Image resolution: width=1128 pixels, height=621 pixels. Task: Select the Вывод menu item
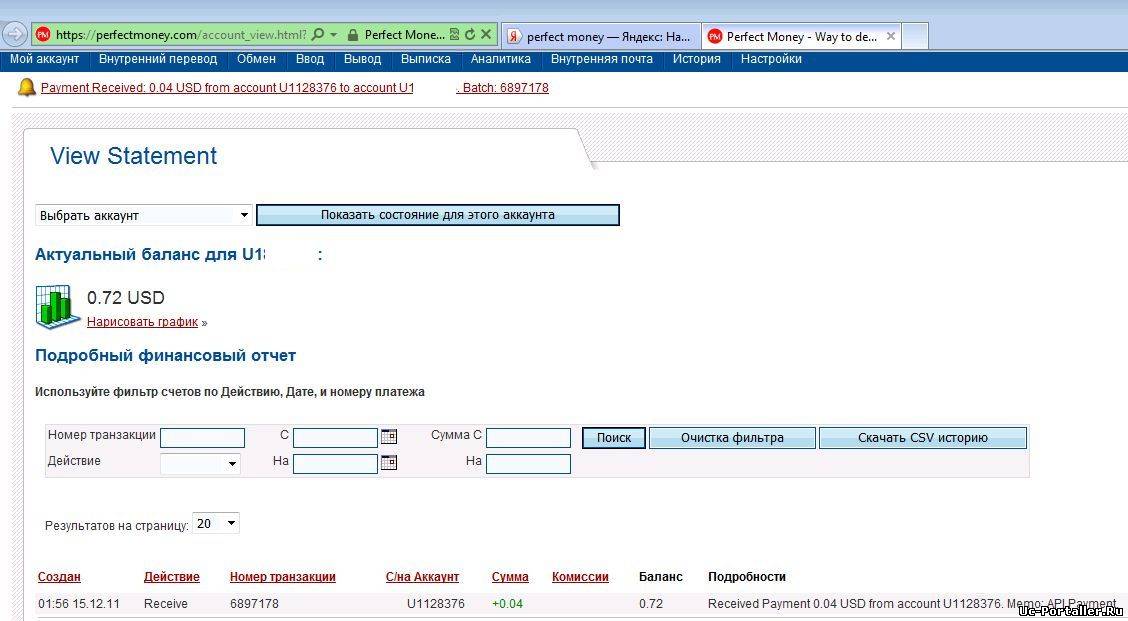363,59
